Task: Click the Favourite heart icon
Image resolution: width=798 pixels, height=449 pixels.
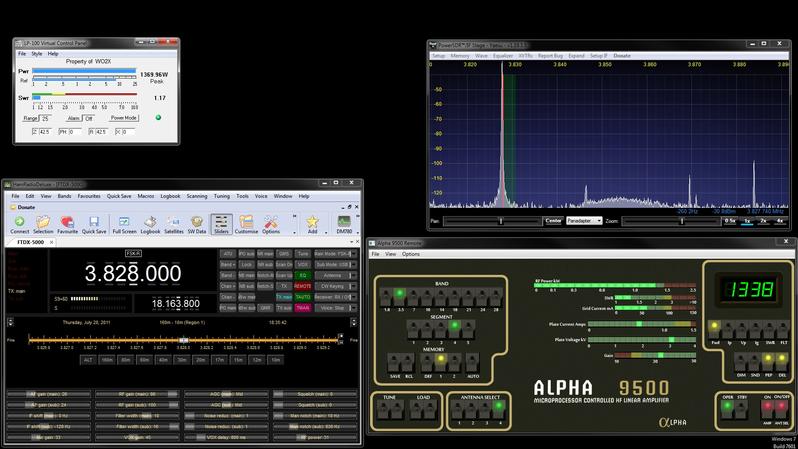Action: click(x=67, y=224)
